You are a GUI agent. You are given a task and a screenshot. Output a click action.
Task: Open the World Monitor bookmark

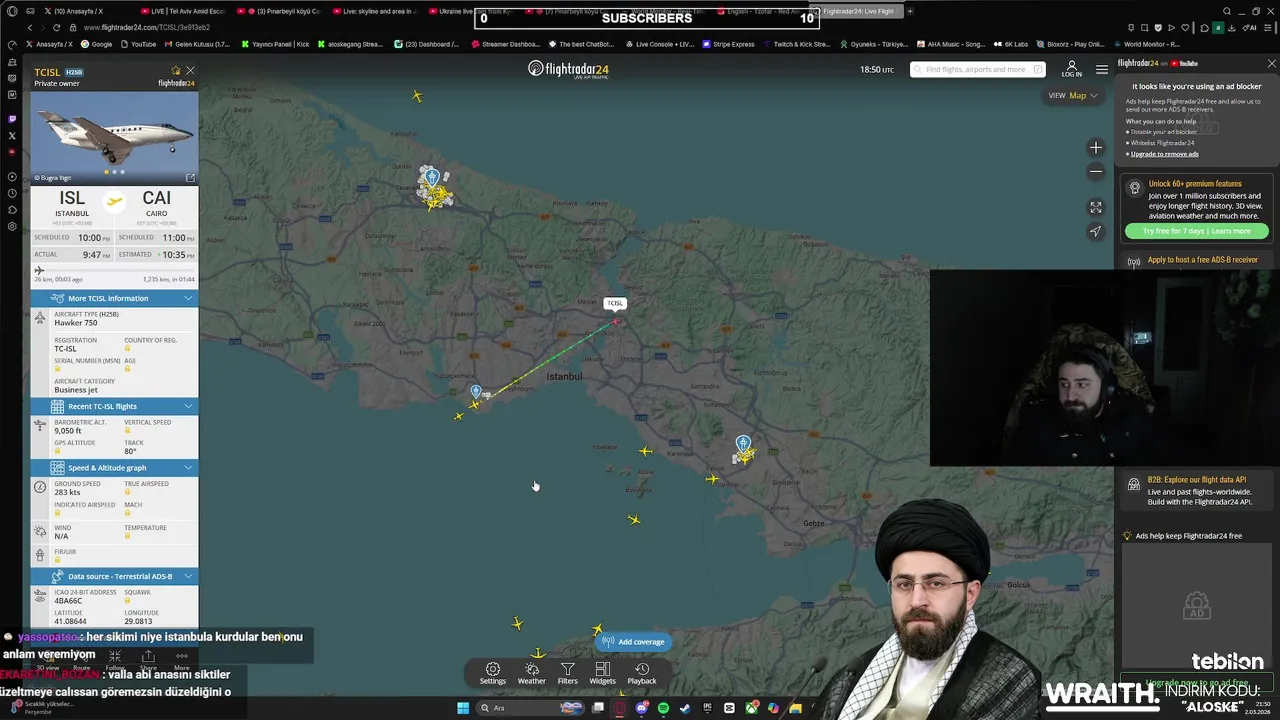pos(1147,45)
